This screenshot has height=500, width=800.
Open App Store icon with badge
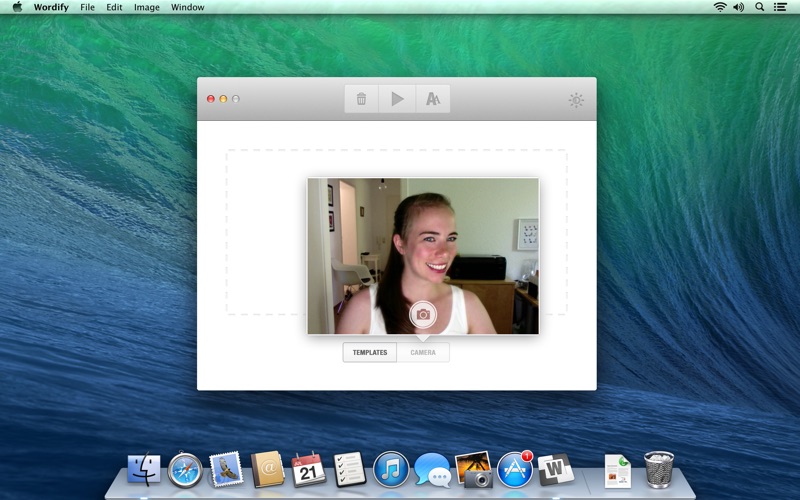tap(515, 469)
